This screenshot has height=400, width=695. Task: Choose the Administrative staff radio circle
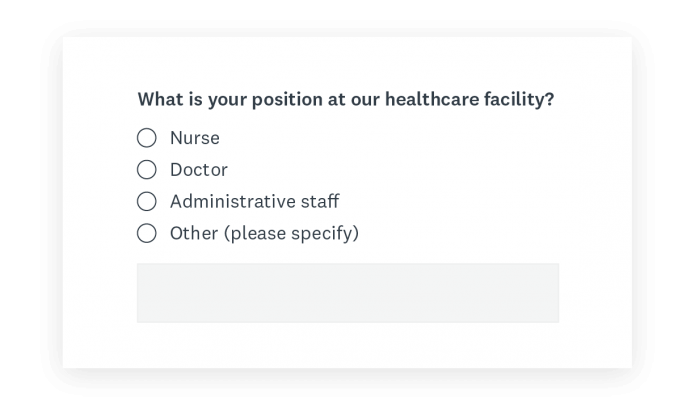(x=147, y=202)
